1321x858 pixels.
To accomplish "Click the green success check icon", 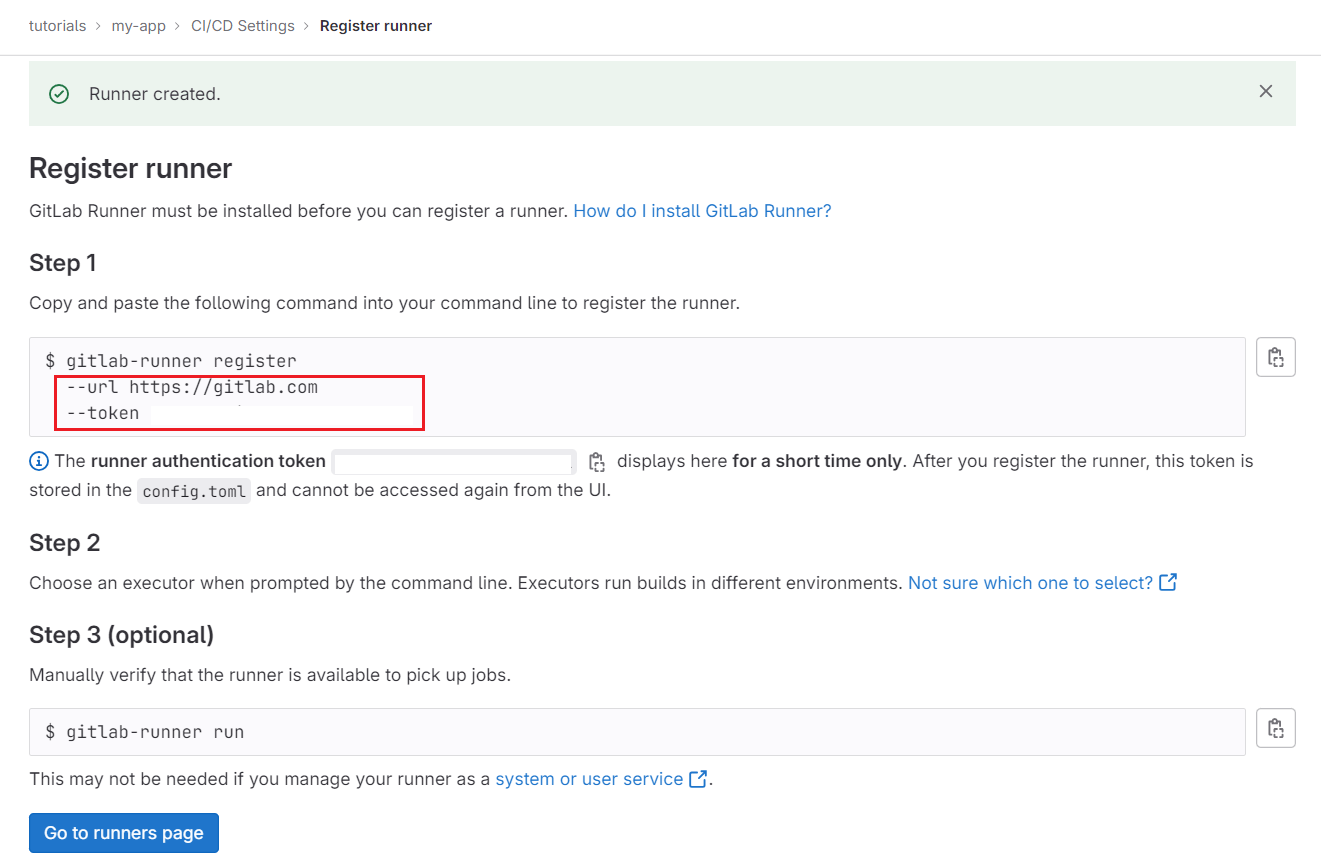I will point(59,94).
